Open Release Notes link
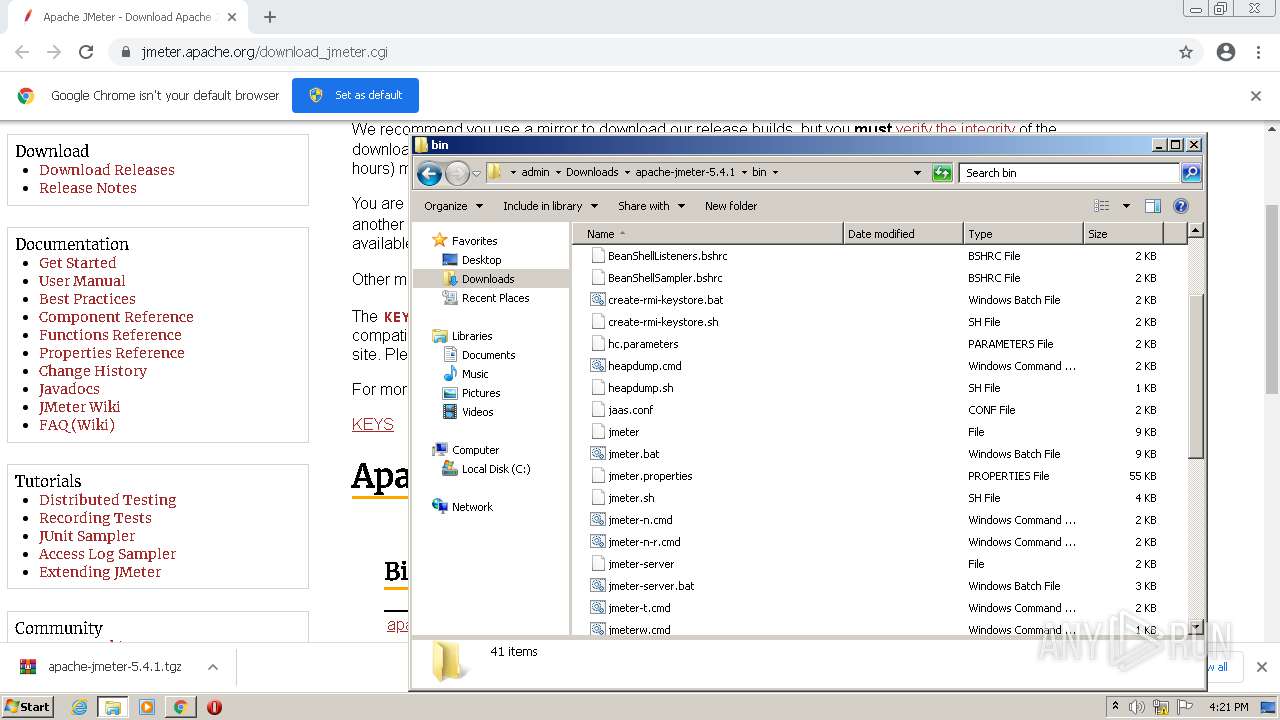 click(x=88, y=188)
